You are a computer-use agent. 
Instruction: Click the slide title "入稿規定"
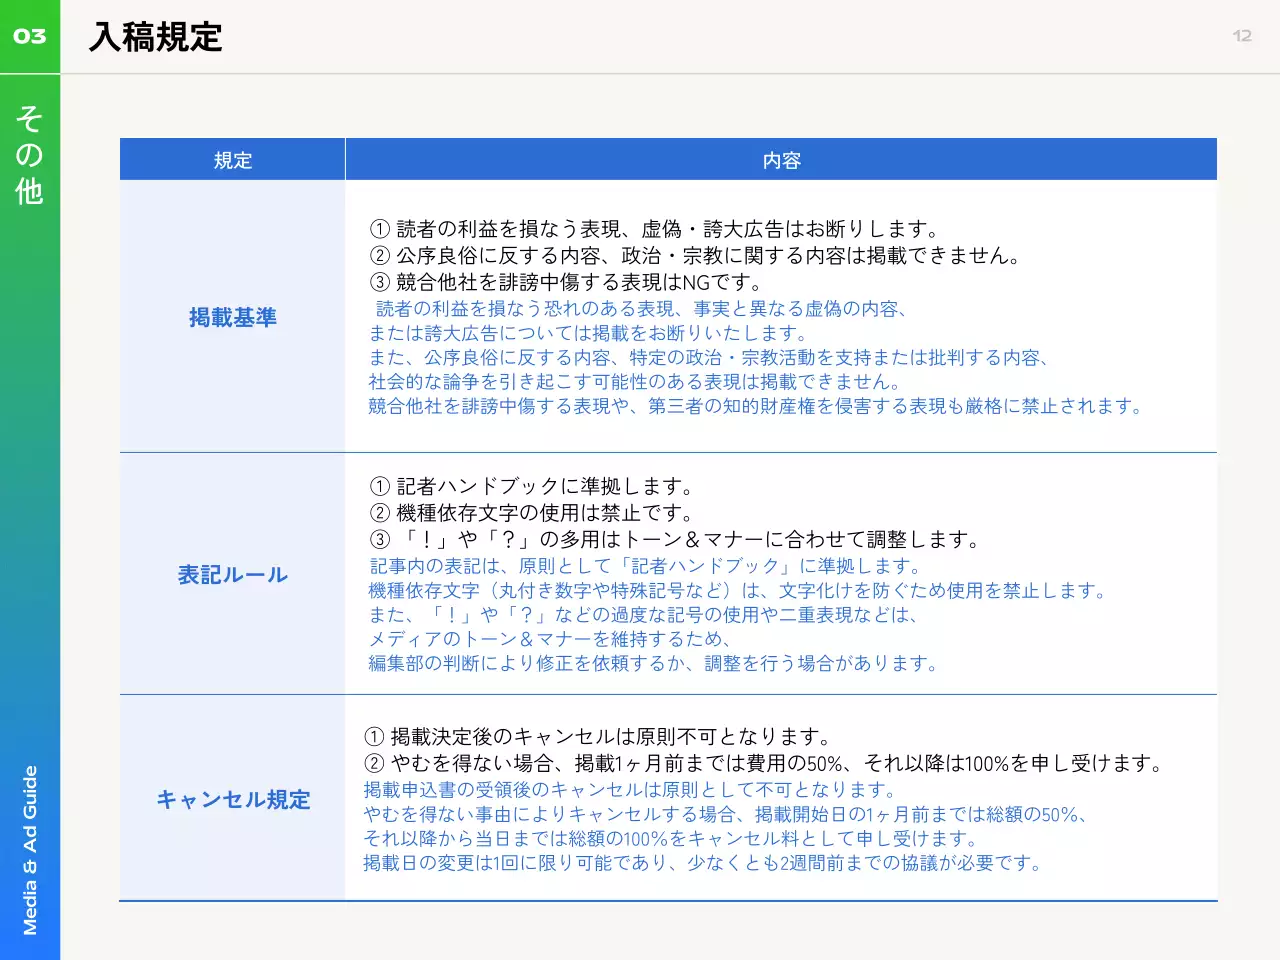(x=156, y=37)
